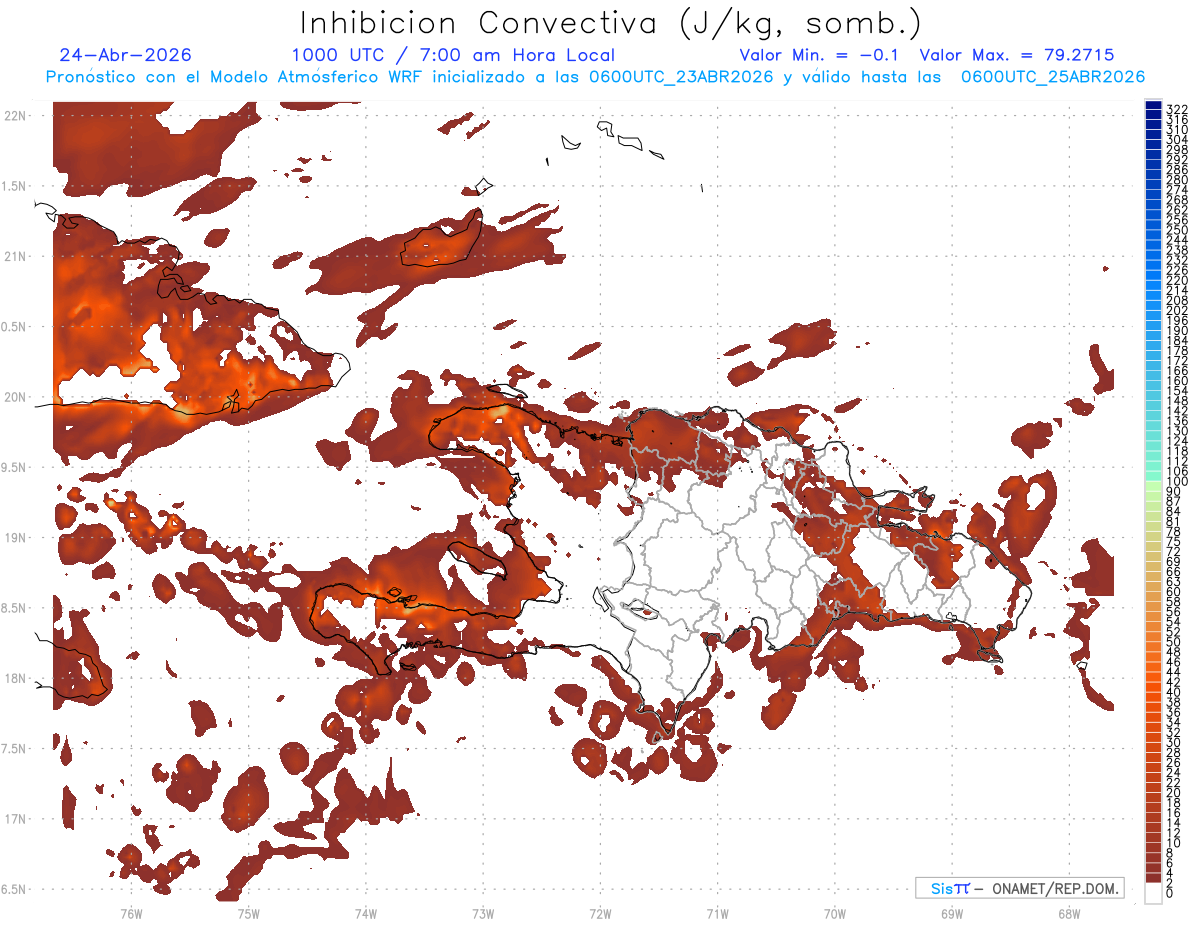This screenshot has height=927, width=1200.
Task: Click the 1000 UTC / 7:00 am Hora Local text
Action: (453, 55)
